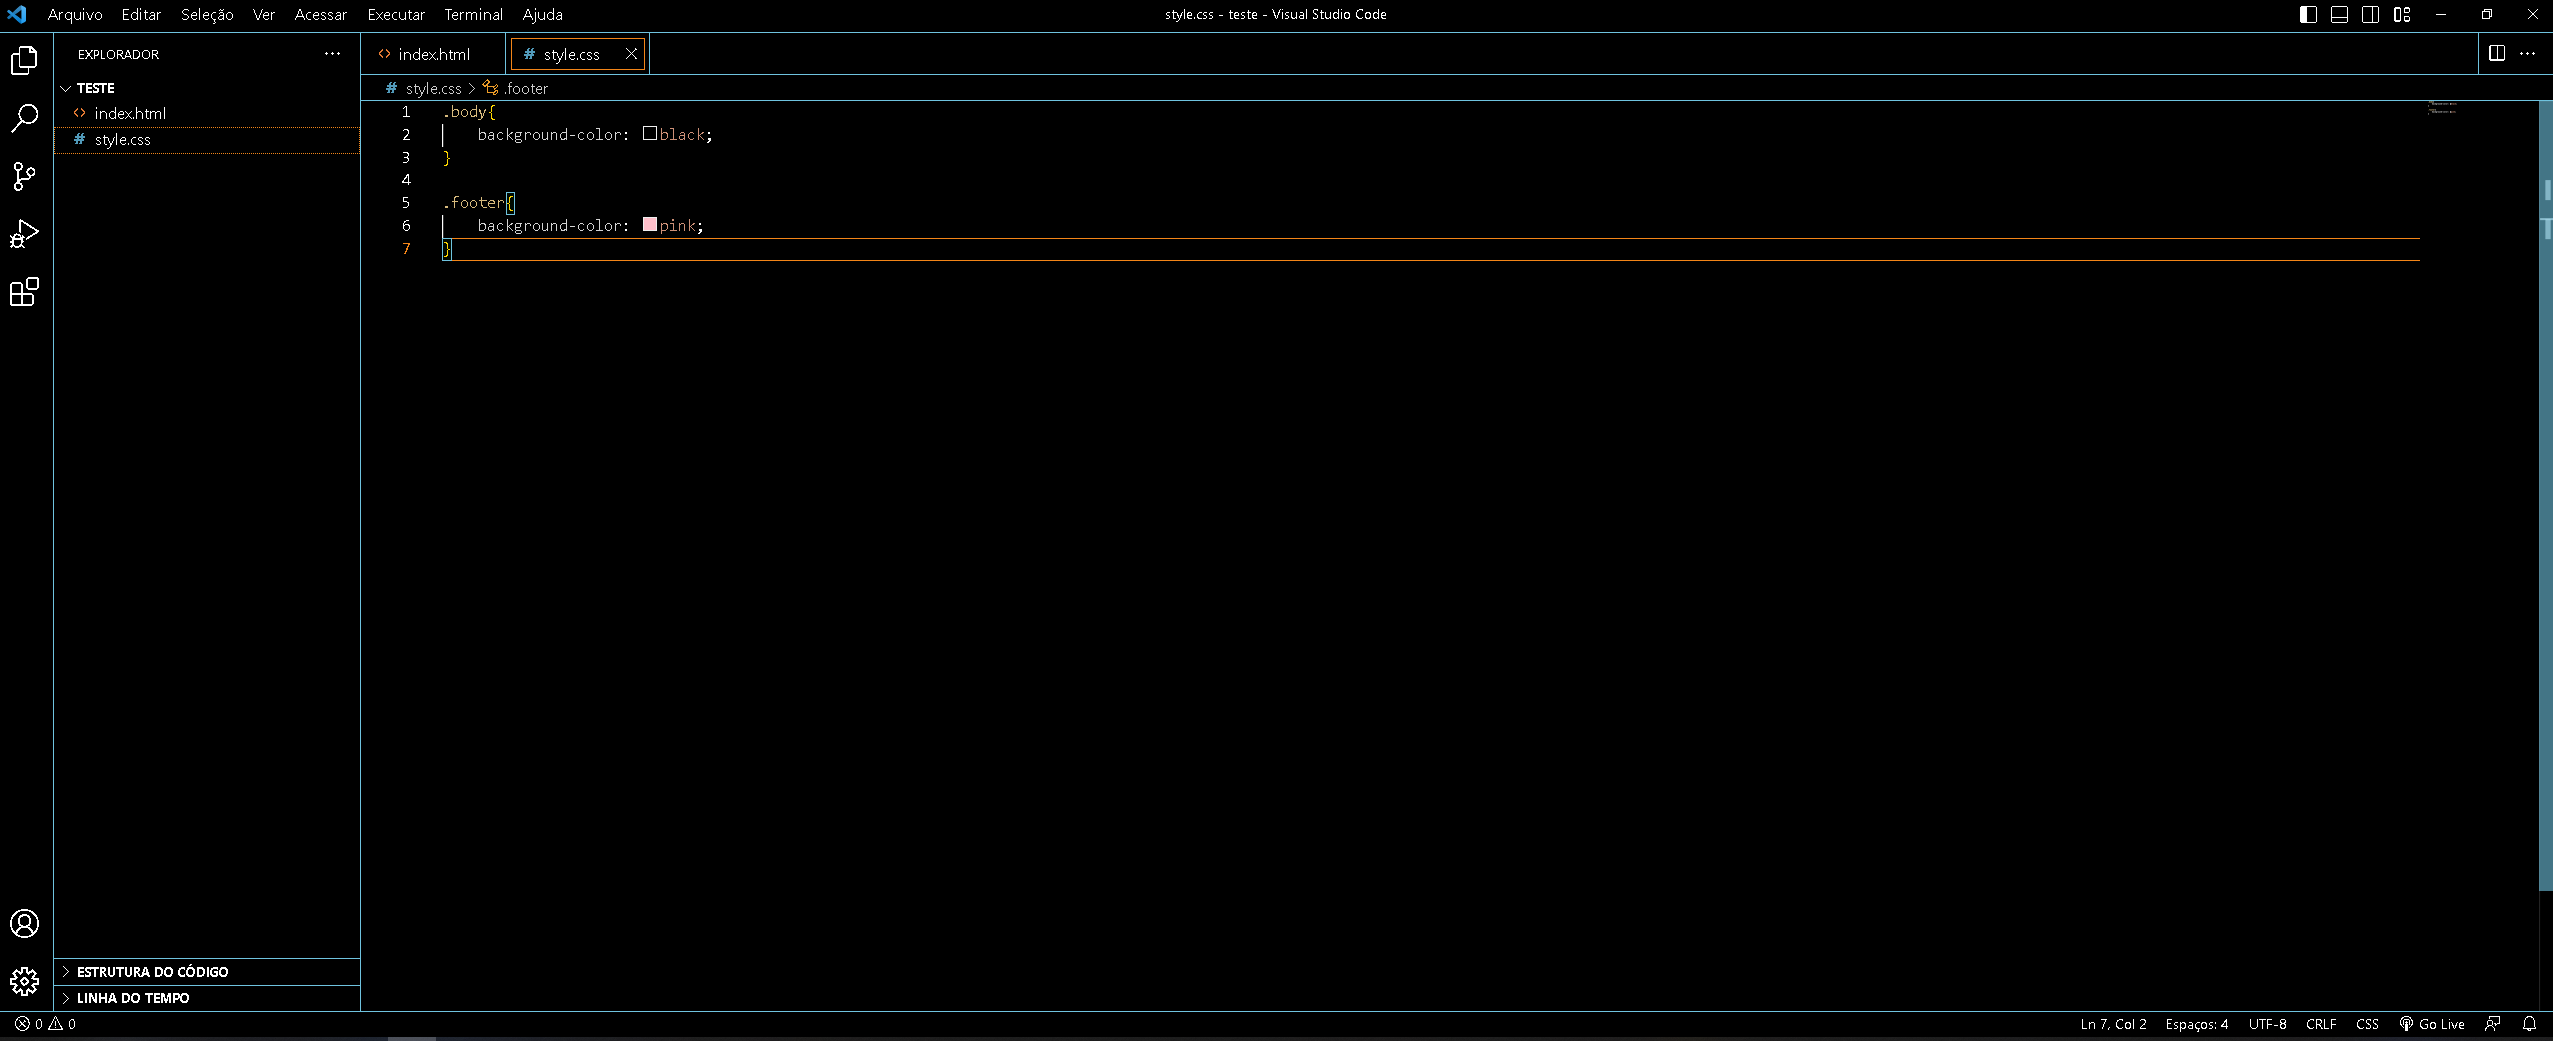Image resolution: width=2553 pixels, height=1041 pixels.
Task: Open Explorer more actions ellipsis
Action: pyautogui.click(x=332, y=54)
